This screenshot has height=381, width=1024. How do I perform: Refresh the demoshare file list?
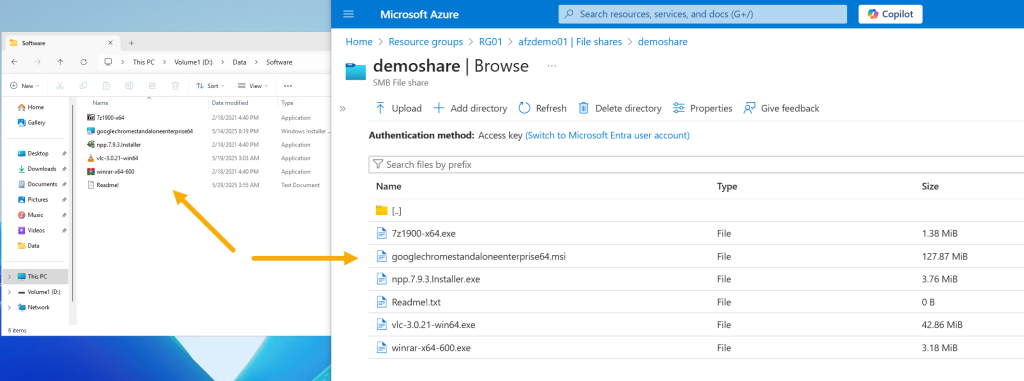524,108
